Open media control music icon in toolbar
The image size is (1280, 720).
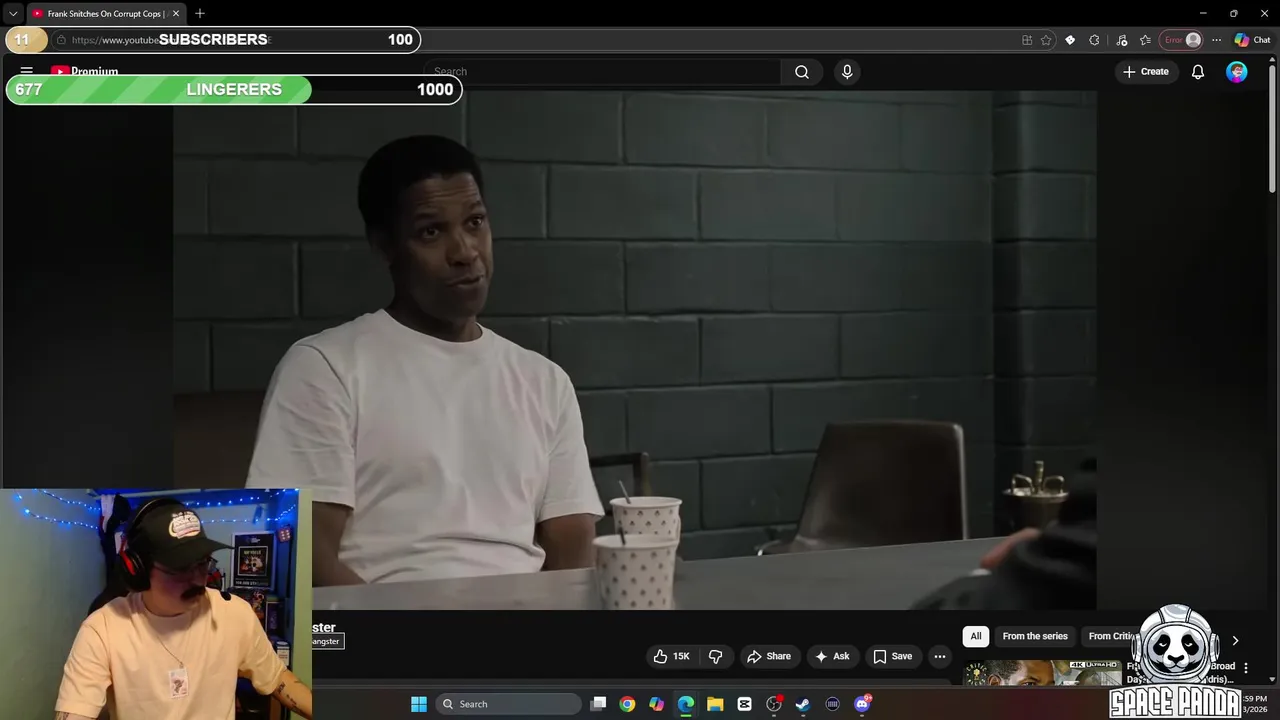1122,40
